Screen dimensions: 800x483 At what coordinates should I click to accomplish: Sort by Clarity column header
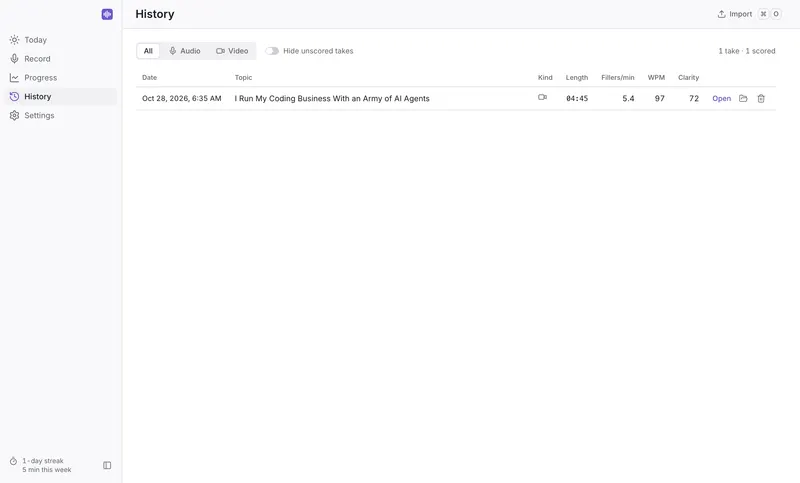688,78
